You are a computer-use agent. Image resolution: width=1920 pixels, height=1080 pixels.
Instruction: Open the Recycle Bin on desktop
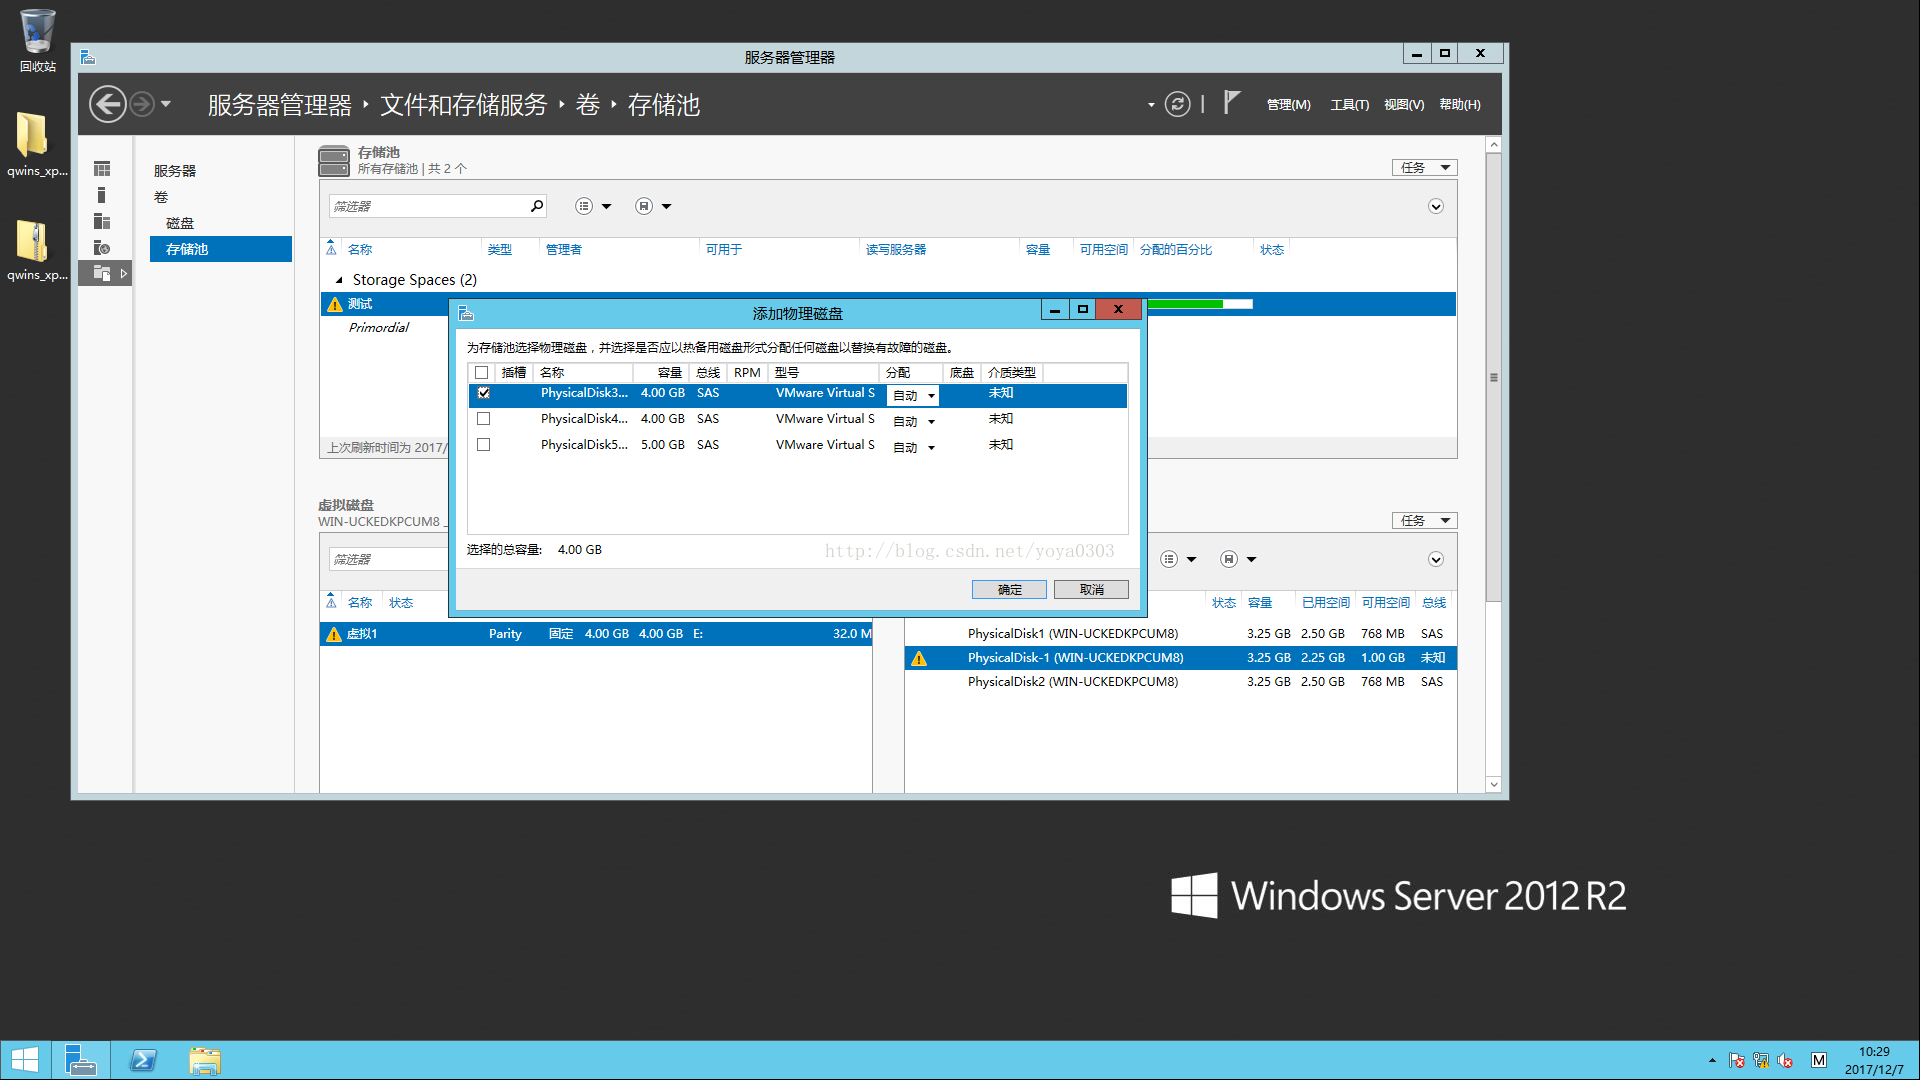coord(37,41)
